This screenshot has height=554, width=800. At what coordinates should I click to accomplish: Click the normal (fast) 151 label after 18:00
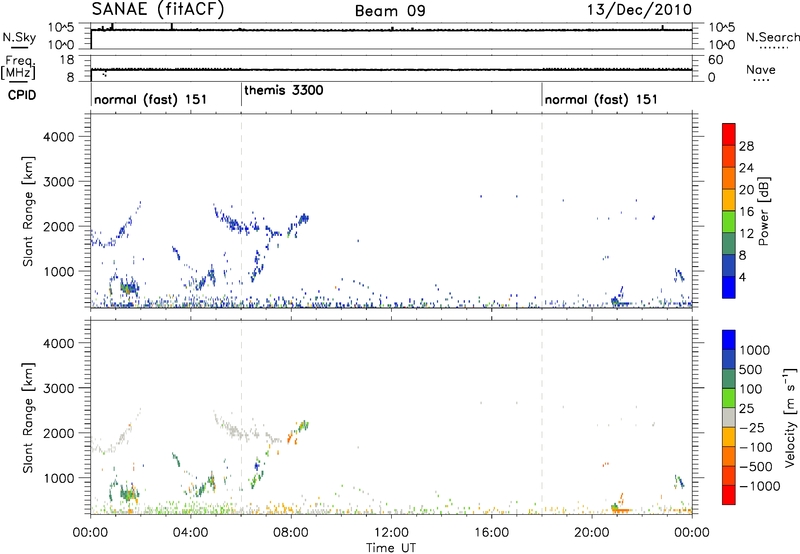click(601, 99)
